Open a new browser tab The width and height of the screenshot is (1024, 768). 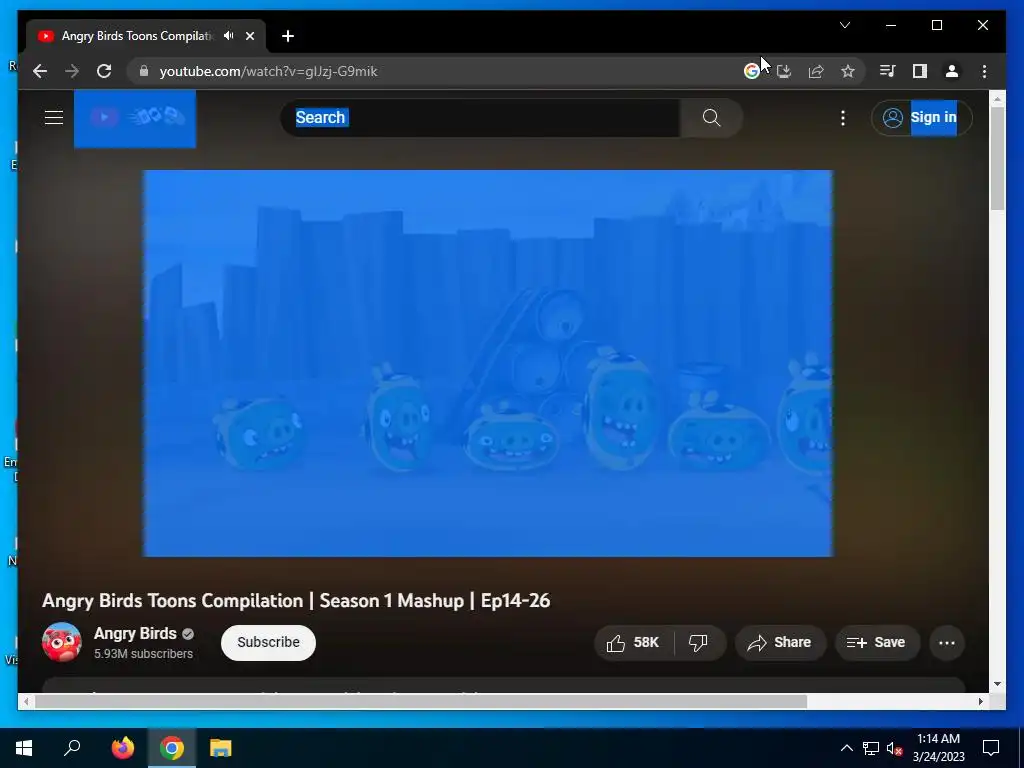(288, 36)
